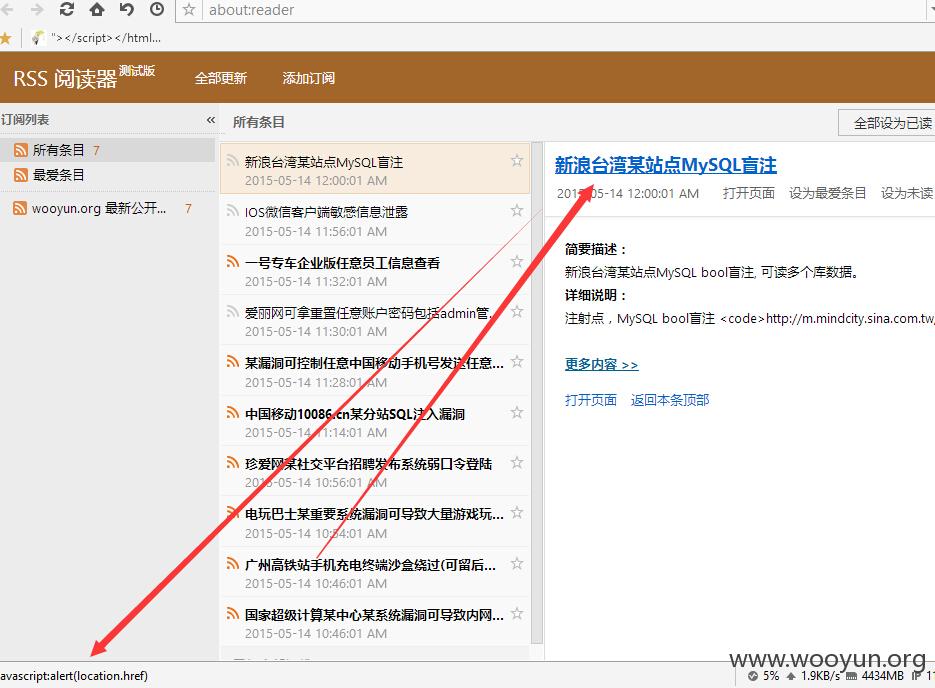Click the about:reader address field

[564, 10]
